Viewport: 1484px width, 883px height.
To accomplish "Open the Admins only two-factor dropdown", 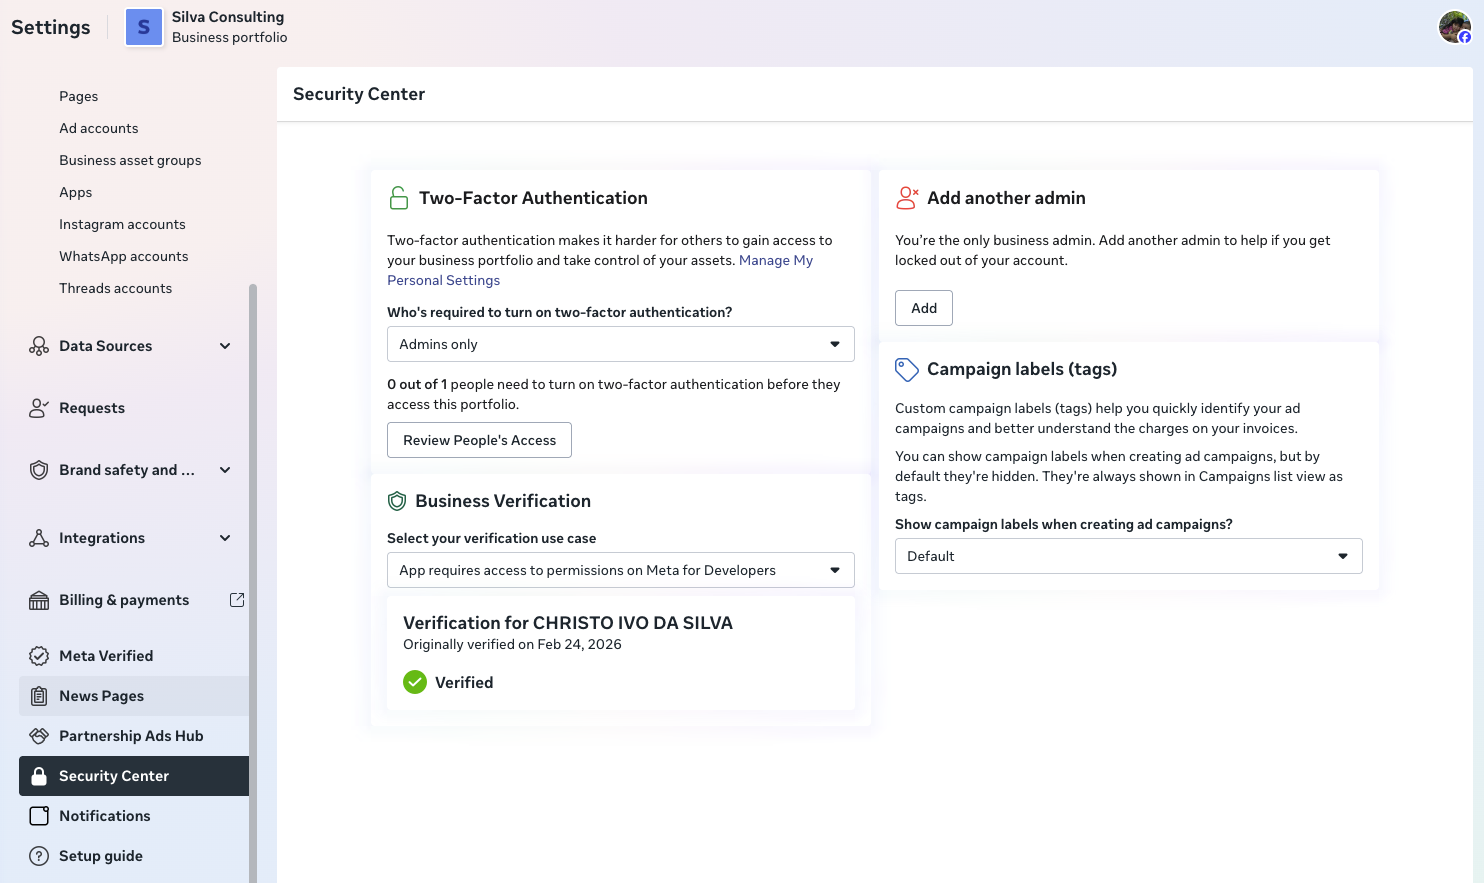I will coord(620,344).
